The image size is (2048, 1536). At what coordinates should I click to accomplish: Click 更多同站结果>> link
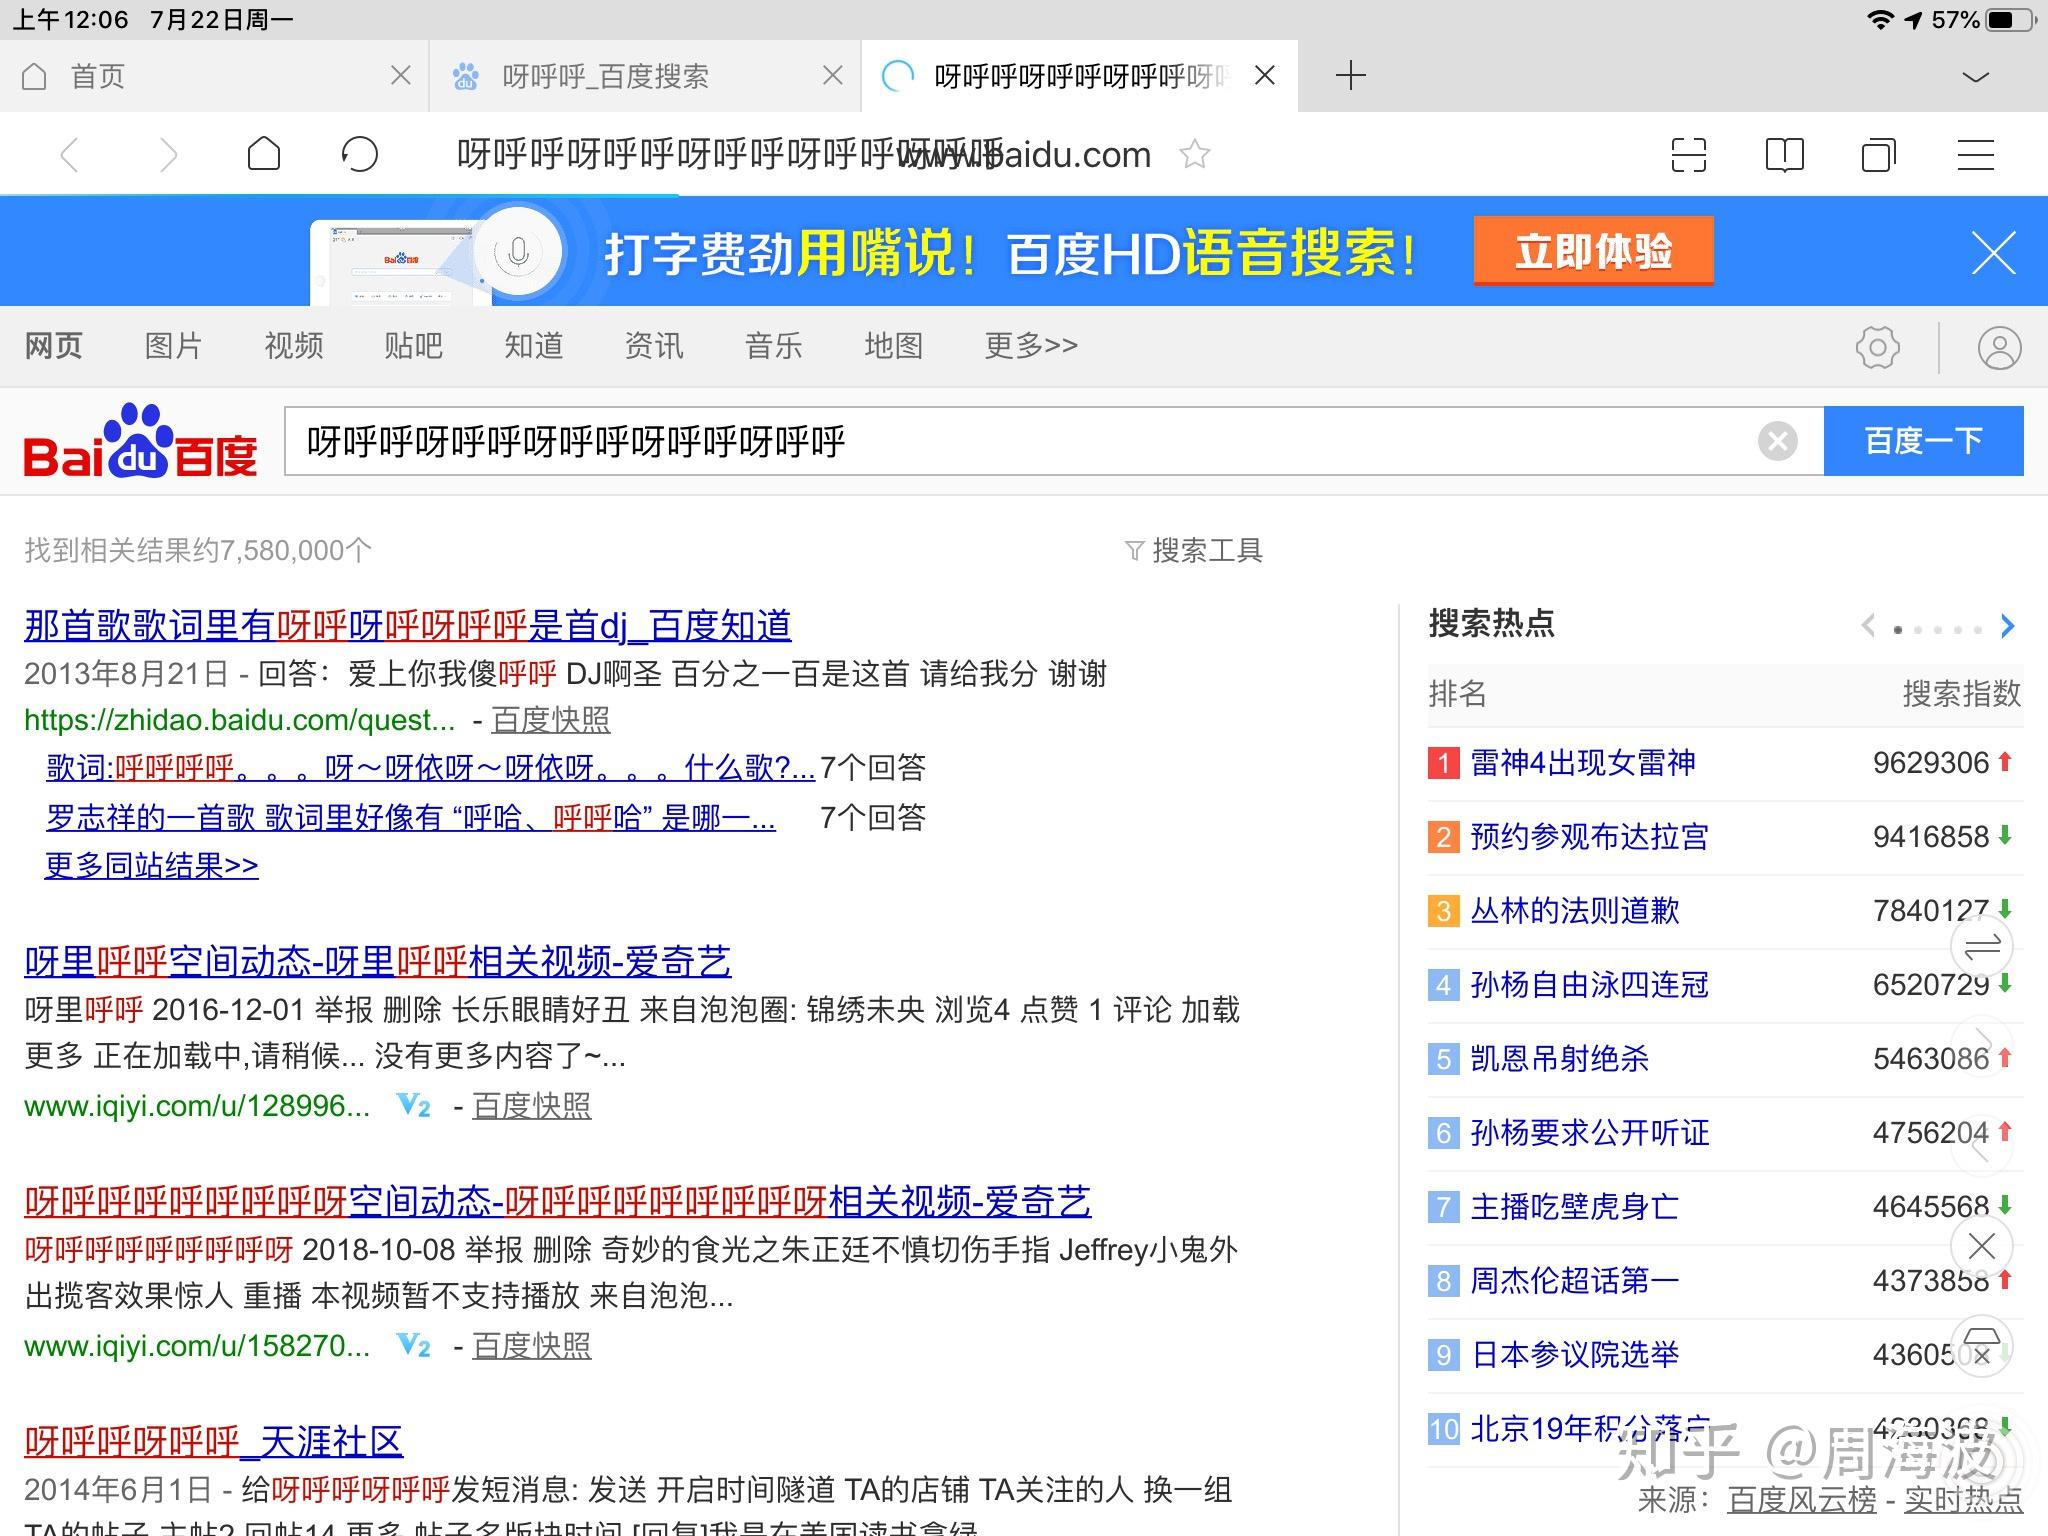pyautogui.click(x=152, y=866)
